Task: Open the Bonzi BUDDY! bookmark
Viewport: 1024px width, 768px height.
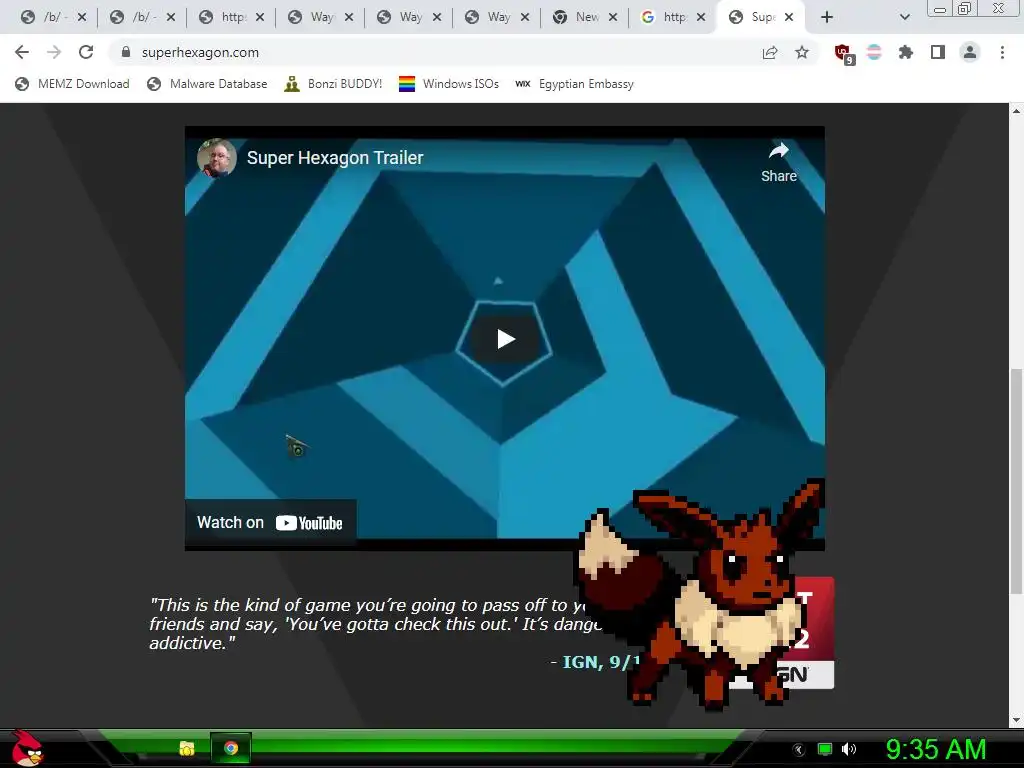Action: [x=334, y=84]
